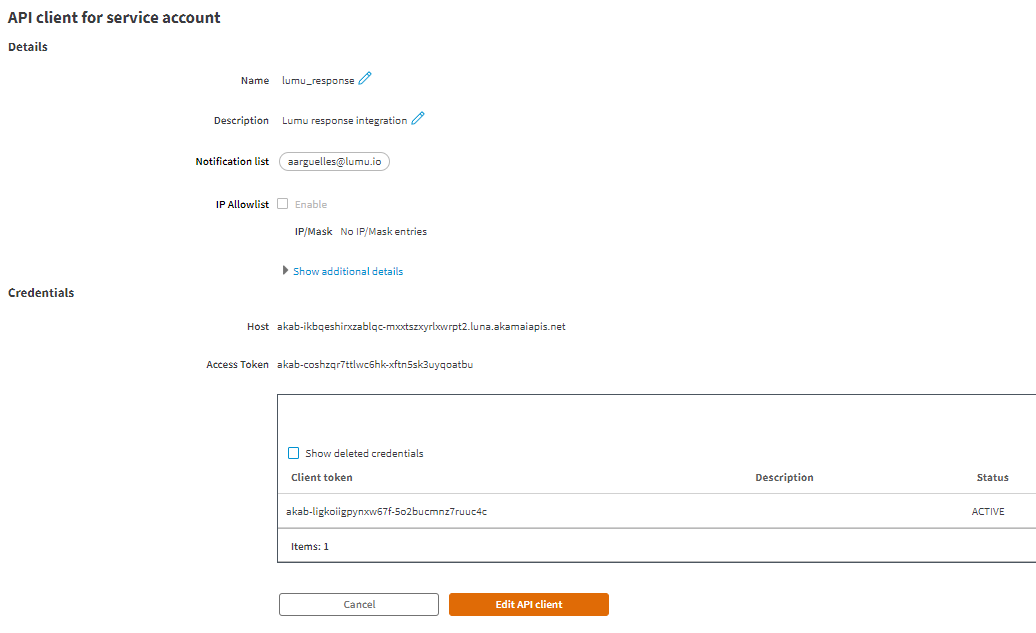Screen dimensions: 1036x633
Task: Click the lumu_response name text
Action: tap(318, 81)
